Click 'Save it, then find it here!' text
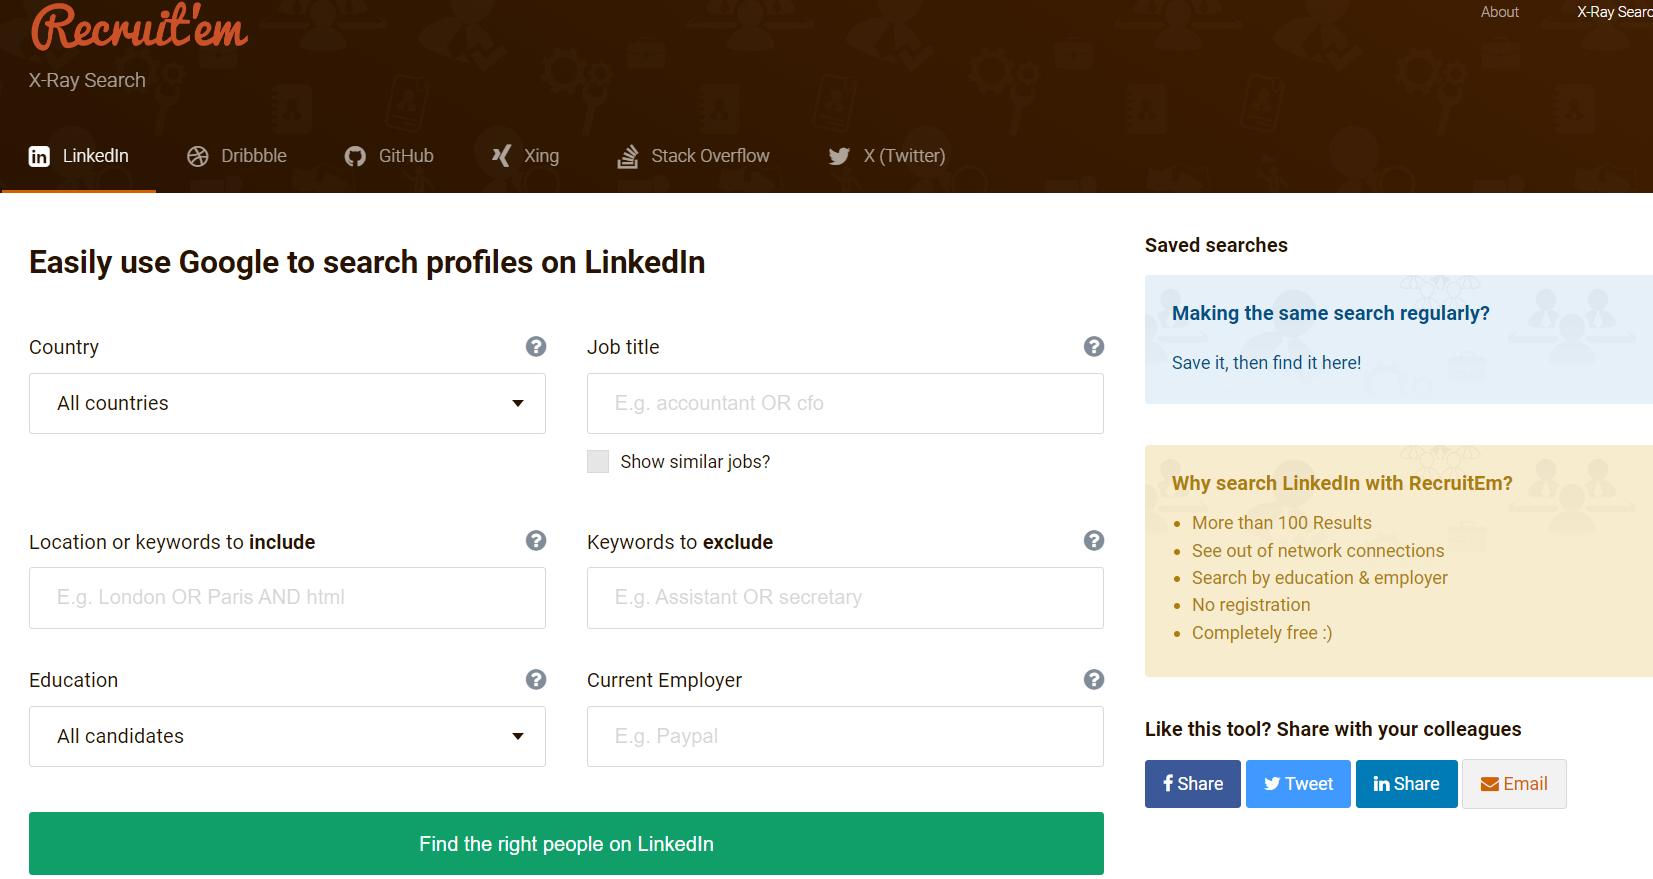This screenshot has width=1653, height=879. click(x=1266, y=363)
